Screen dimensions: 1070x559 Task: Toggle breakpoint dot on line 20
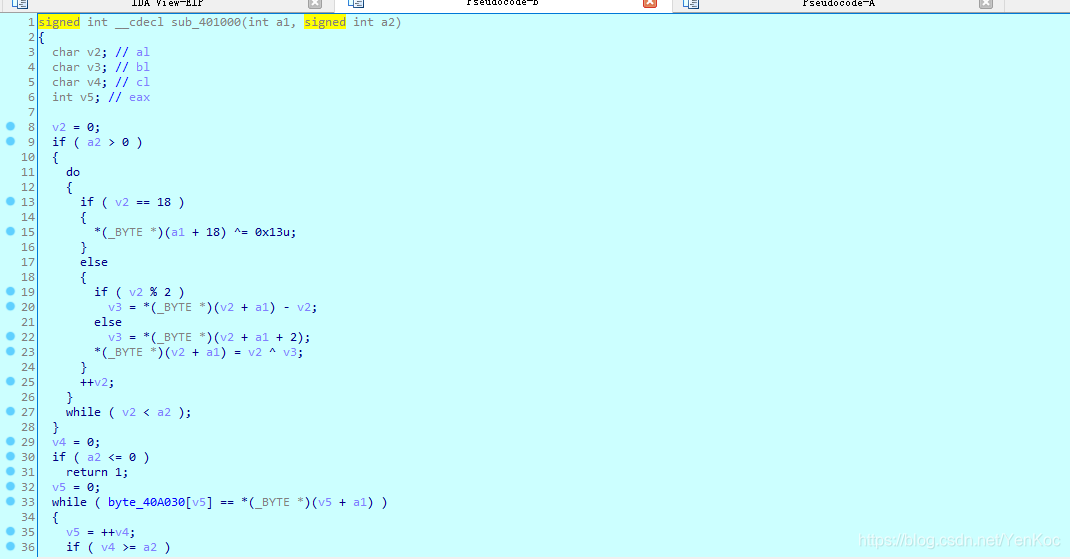(x=10, y=306)
